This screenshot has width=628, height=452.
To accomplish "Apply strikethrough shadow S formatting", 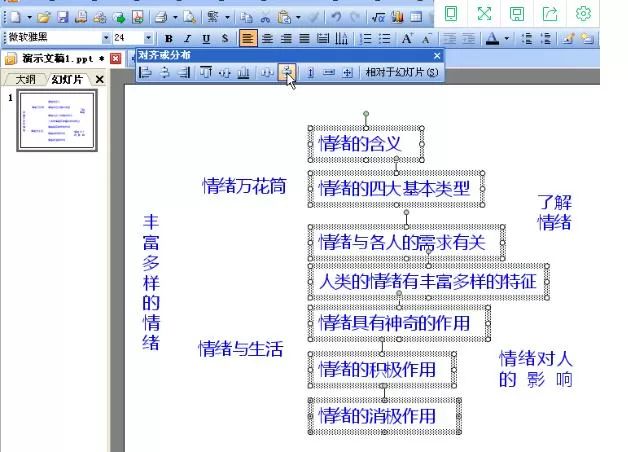I will (x=225, y=38).
